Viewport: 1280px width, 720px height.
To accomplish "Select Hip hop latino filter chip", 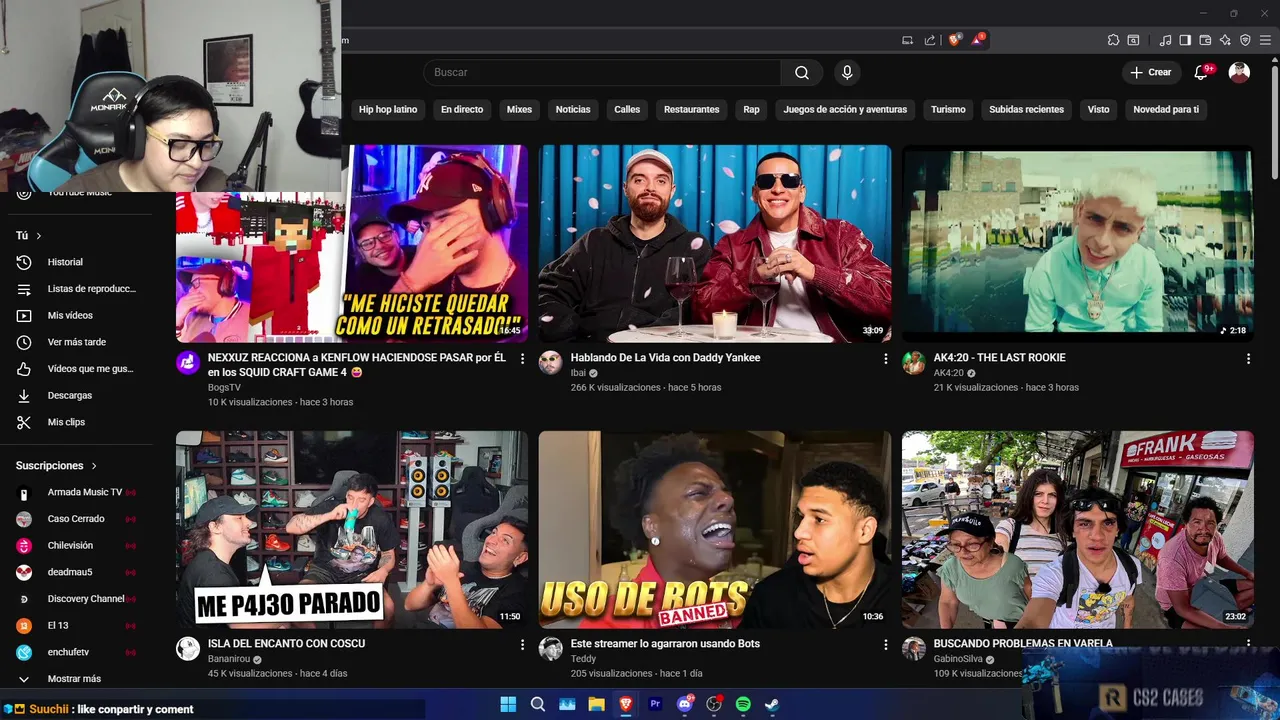I will tap(388, 109).
